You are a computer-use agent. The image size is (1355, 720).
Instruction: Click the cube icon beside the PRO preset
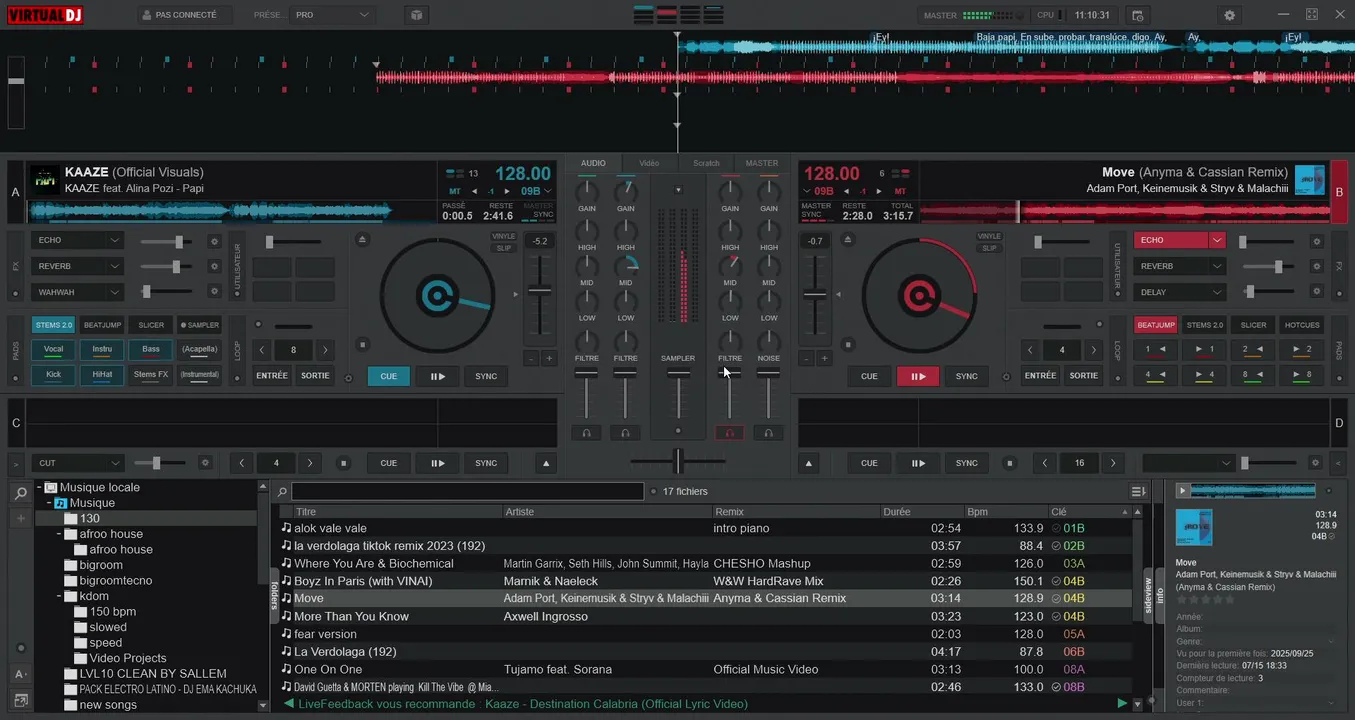coord(416,15)
